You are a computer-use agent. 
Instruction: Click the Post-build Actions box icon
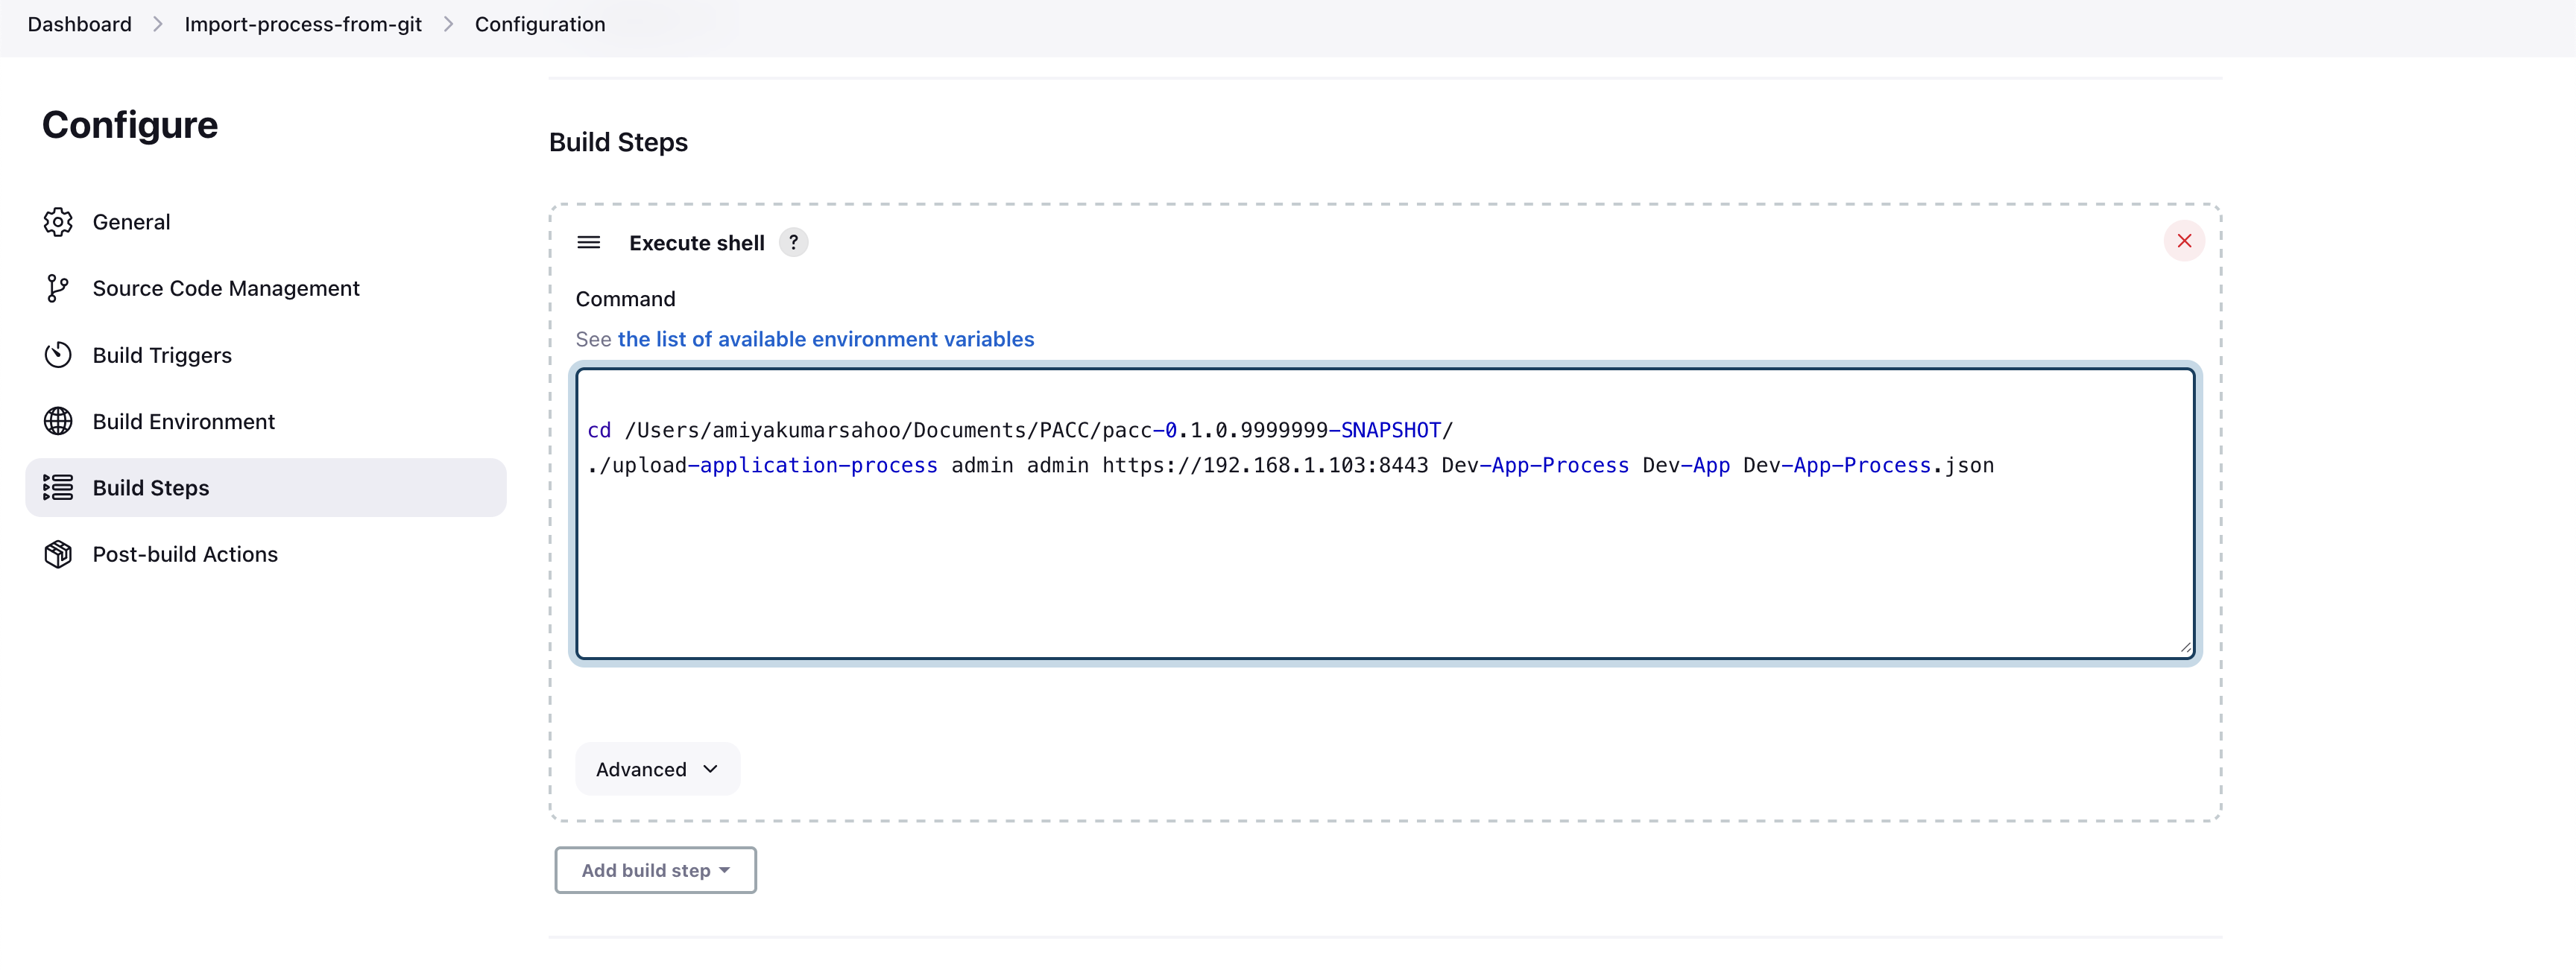[58, 554]
